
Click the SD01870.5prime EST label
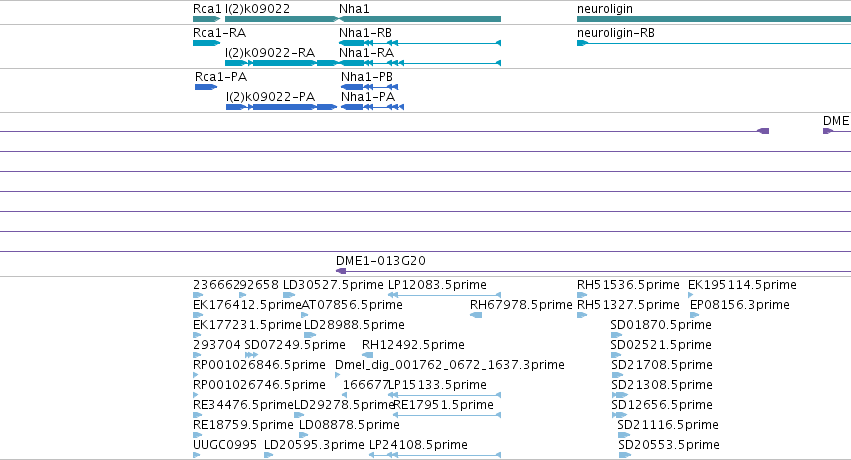point(661,325)
